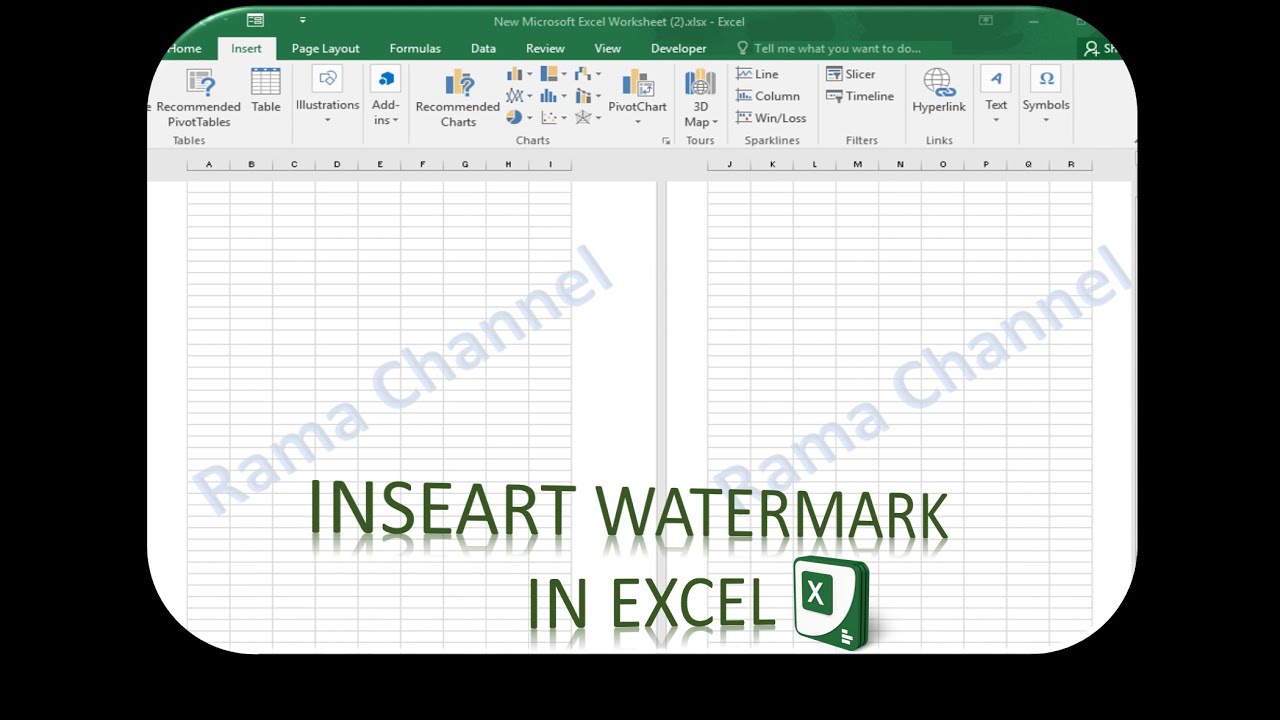Open the Data tab
This screenshot has width=1280, height=720.
[x=483, y=48]
